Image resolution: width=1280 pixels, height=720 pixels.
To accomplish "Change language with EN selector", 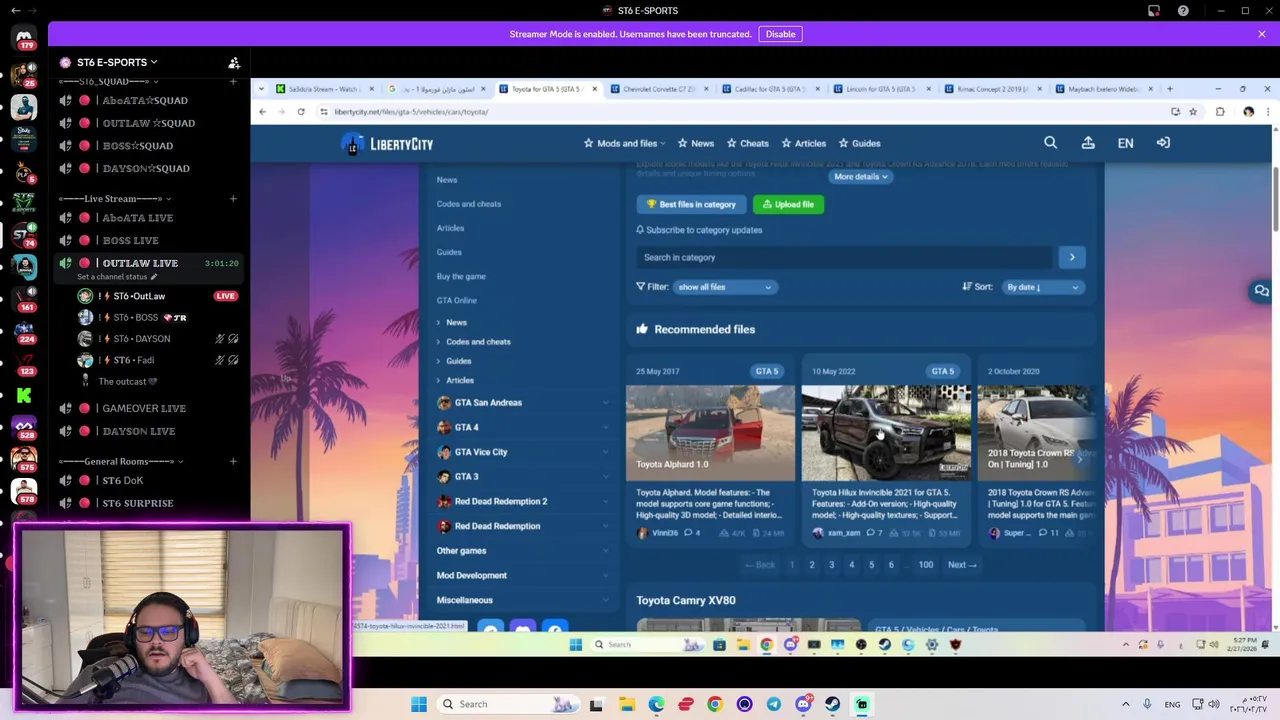I will tap(1125, 143).
